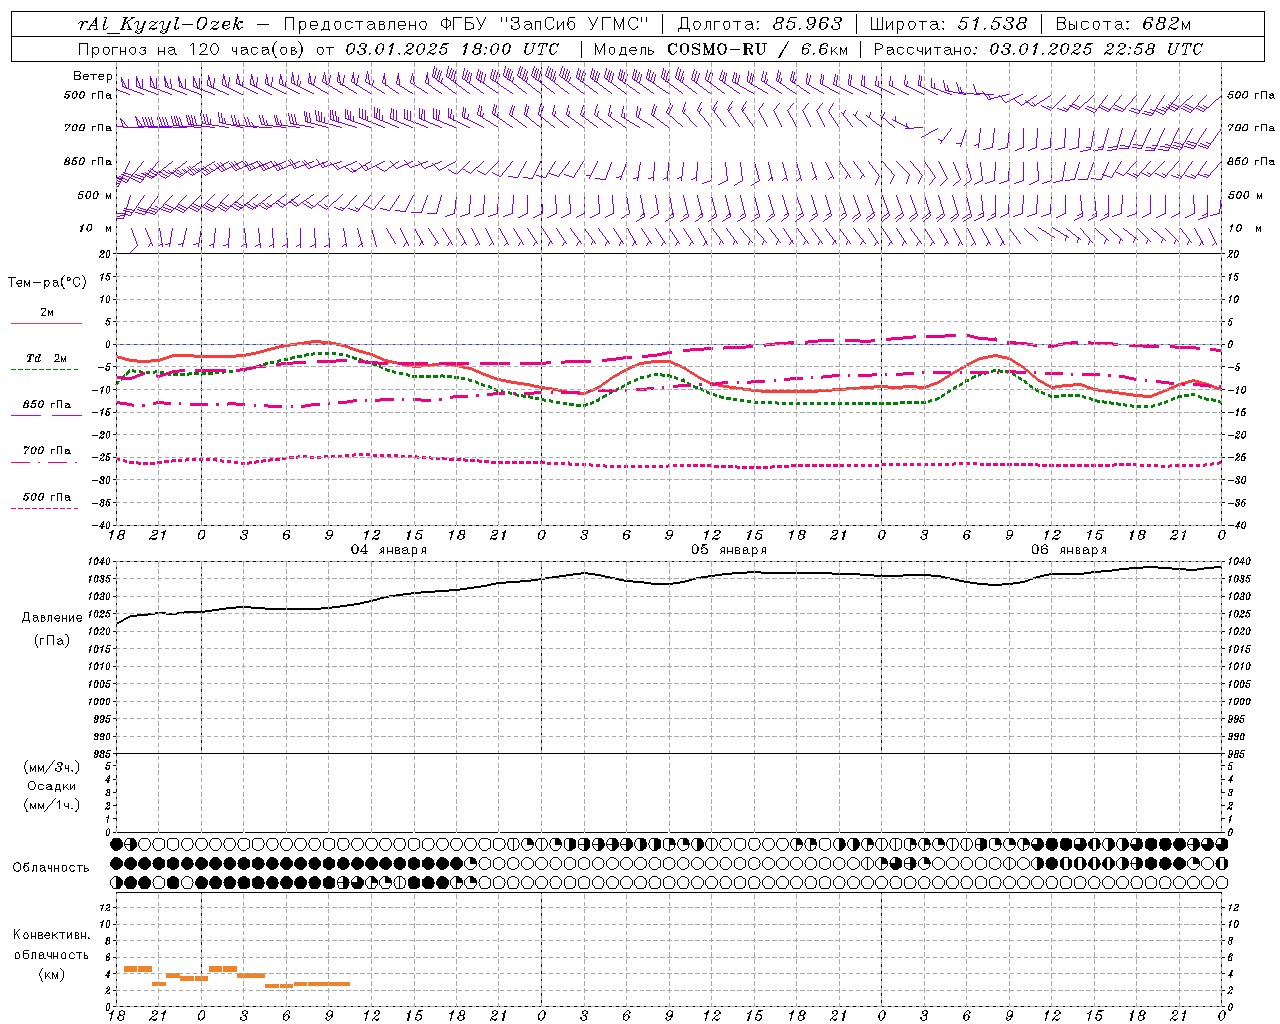Image resolution: width=1280 pixels, height=1024 pixels.
Task: Click the (мм/3ч.) precipitation unit label
Action: [x=52, y=767]
